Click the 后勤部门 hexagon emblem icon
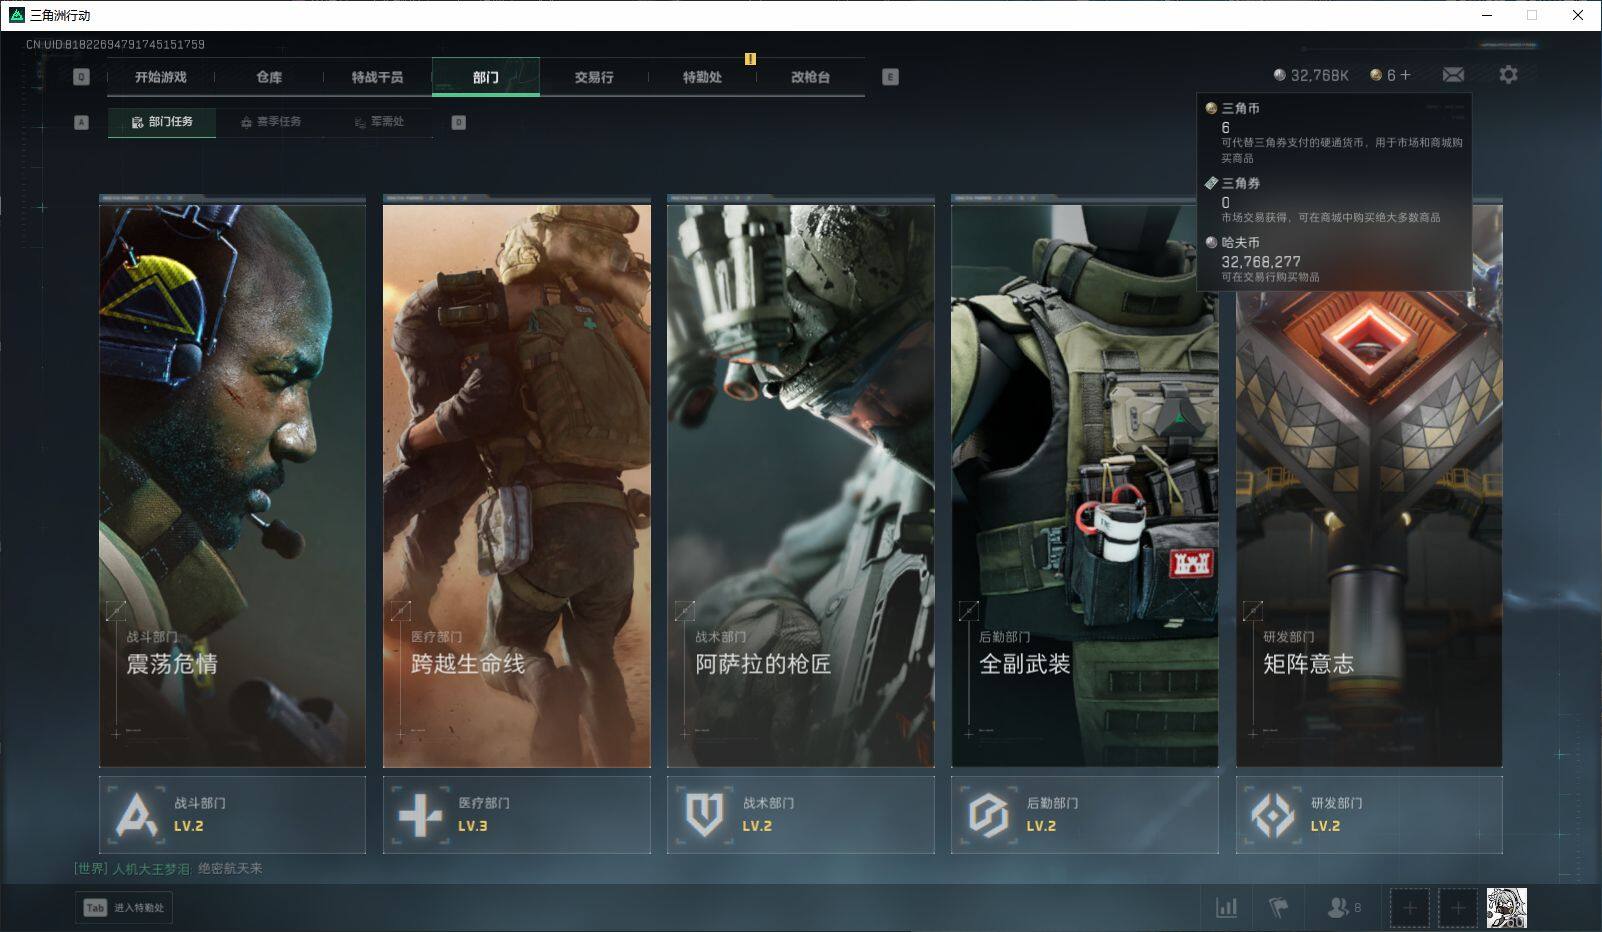 [988, 815]
